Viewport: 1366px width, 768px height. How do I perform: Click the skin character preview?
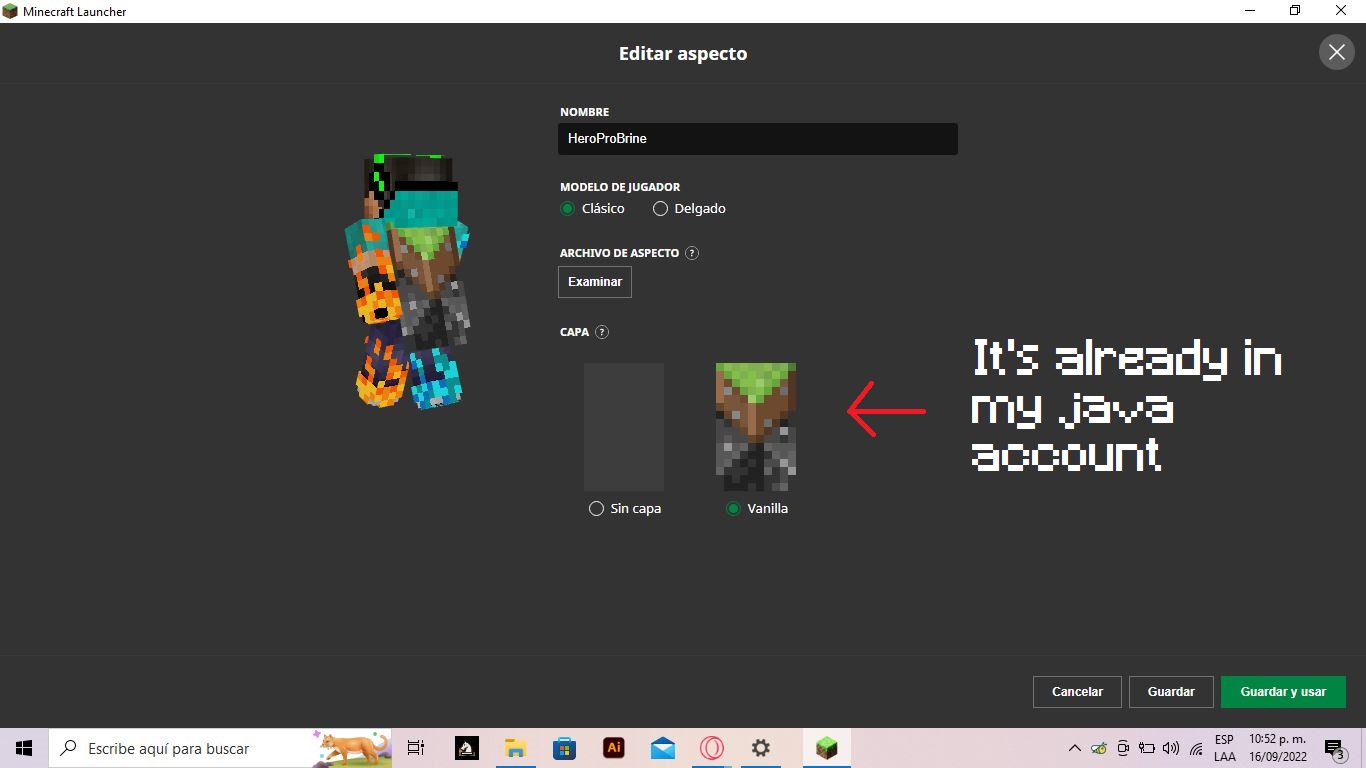[x=408, y=281]
